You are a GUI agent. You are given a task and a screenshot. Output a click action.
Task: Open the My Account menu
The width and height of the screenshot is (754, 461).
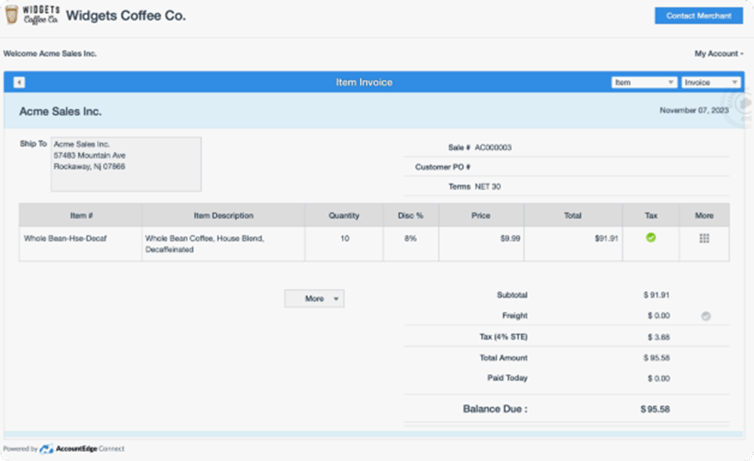tap(718, 53)
